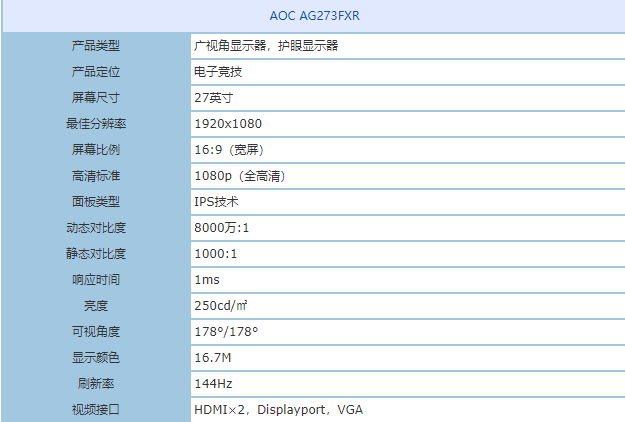Select the 产品类型 label cell
The width and height of the screenshot is (625, 422).
click(96, 46)
